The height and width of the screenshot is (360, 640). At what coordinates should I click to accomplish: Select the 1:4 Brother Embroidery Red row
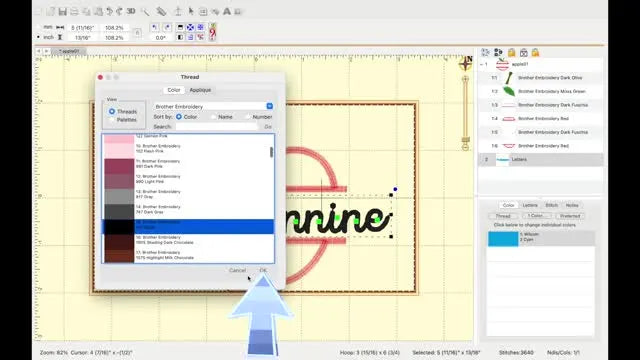click(540, 119)
